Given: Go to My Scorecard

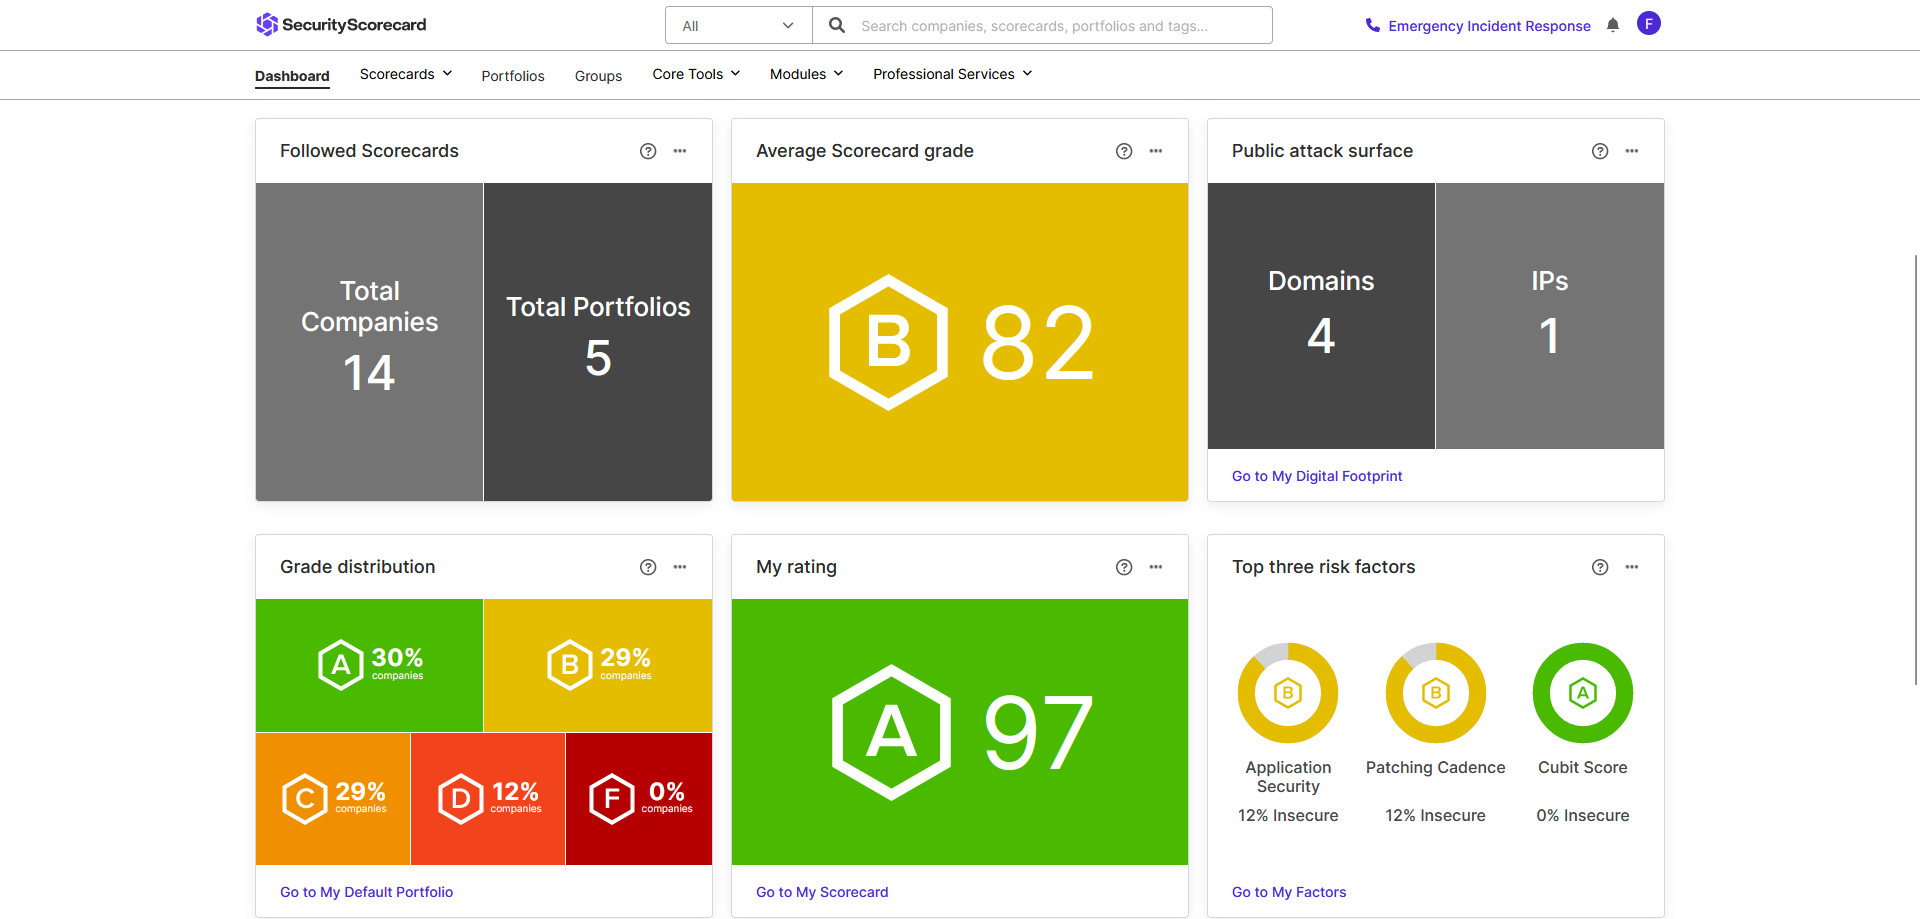Looking at the screenshot, I should point(822,892).
